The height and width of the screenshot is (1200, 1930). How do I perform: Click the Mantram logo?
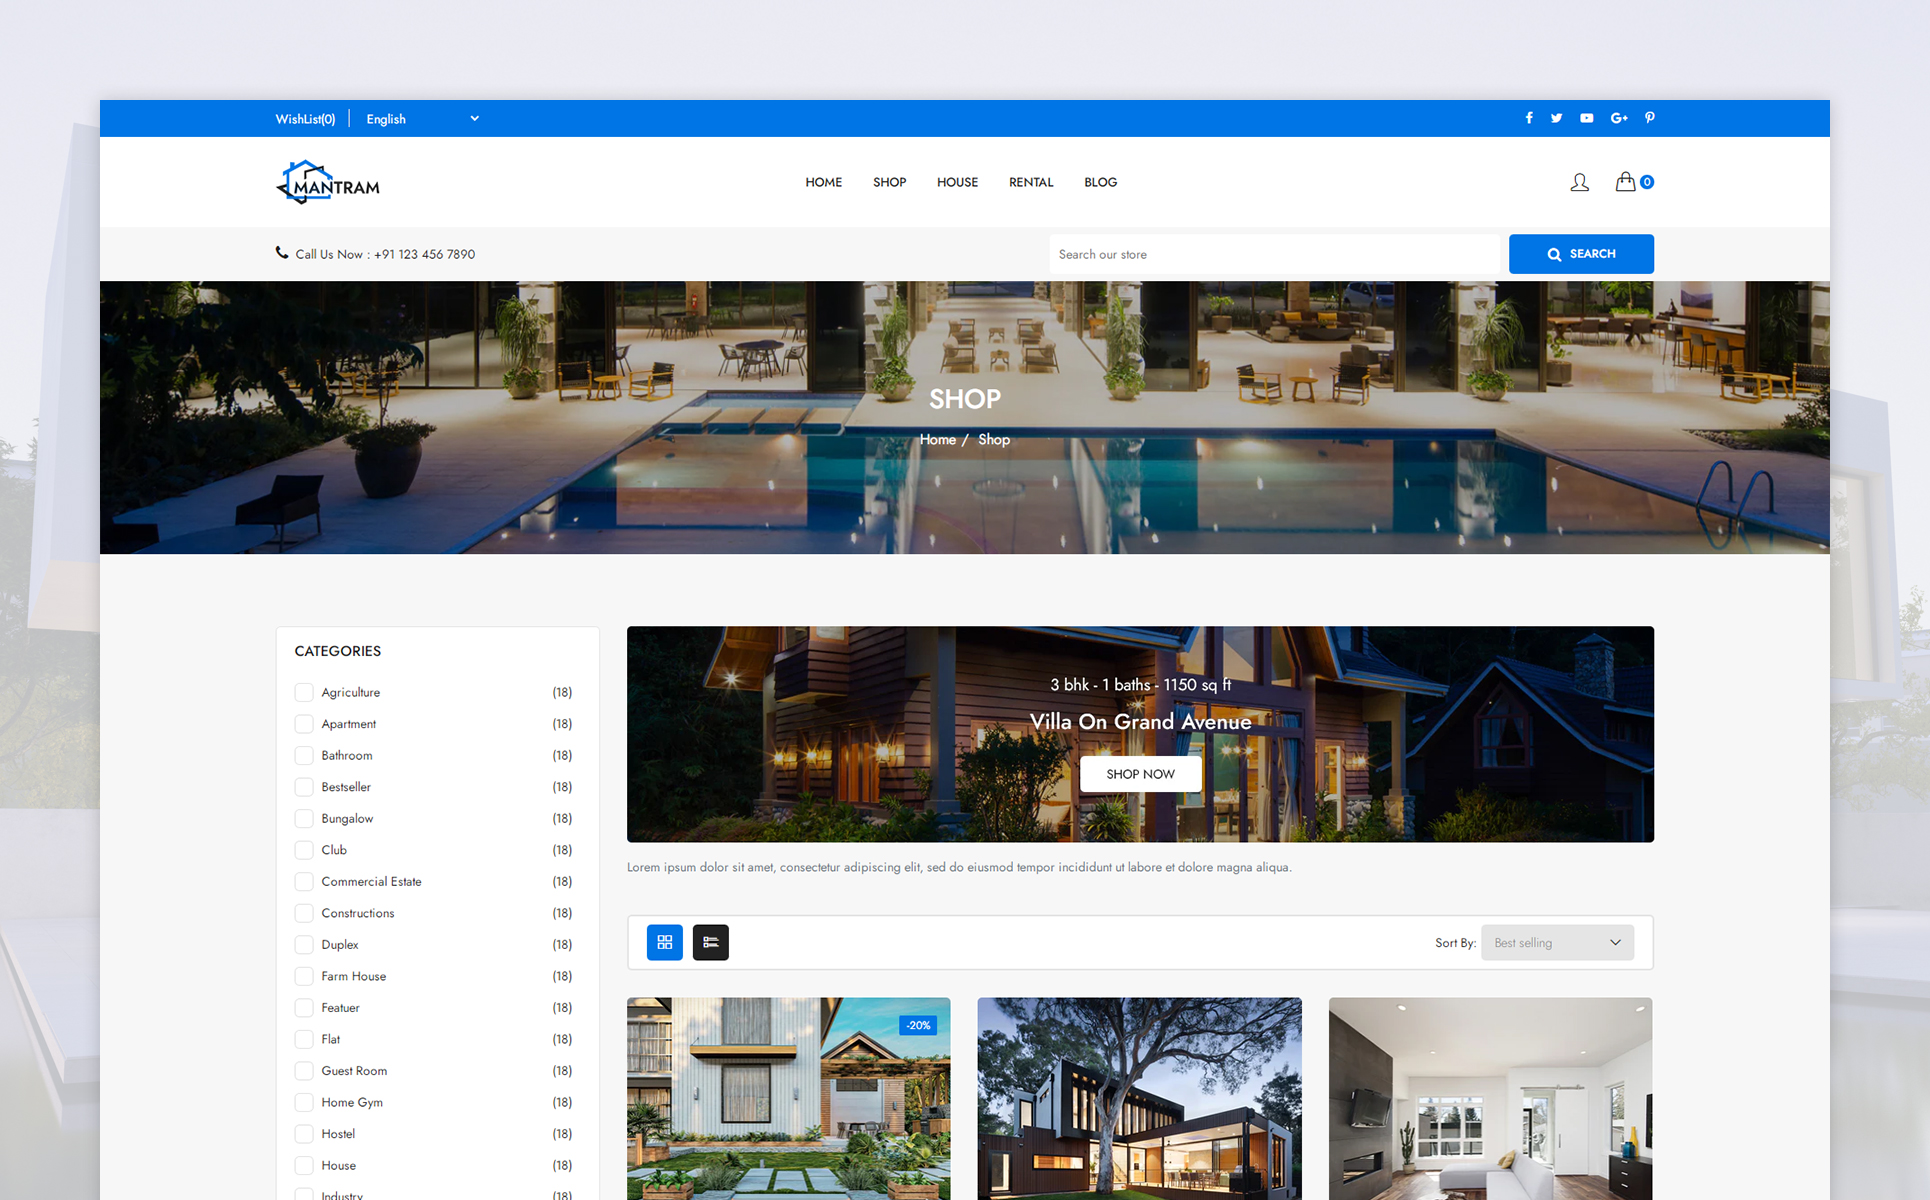coord(328,182)
